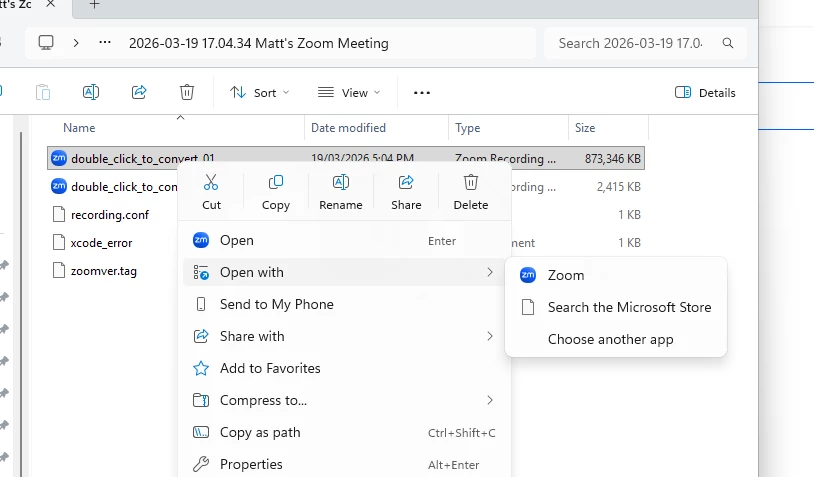Expand the Share with submenu
This screenshot has height=477, width=814.
click(344, 336)
